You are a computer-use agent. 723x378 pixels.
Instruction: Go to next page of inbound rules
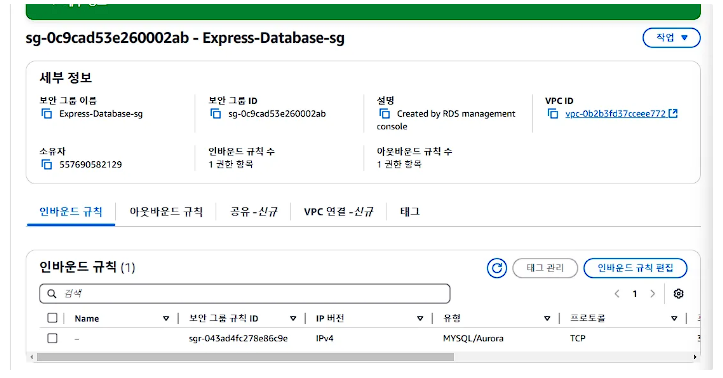[652, 294]
